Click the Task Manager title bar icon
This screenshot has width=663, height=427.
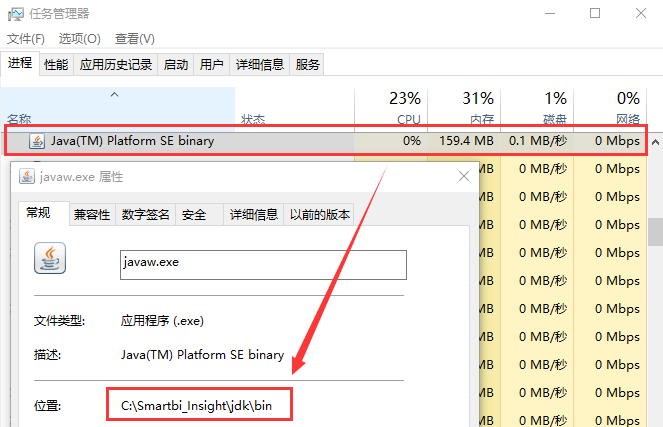(16, 14)
